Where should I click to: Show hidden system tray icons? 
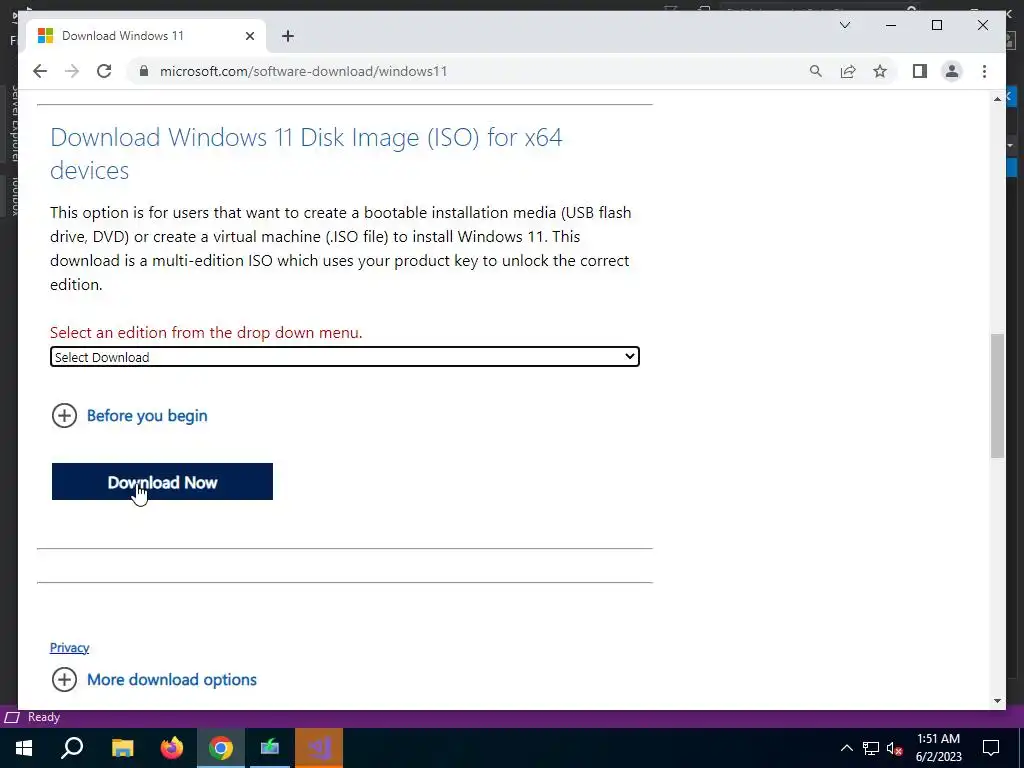click(846, 748)
